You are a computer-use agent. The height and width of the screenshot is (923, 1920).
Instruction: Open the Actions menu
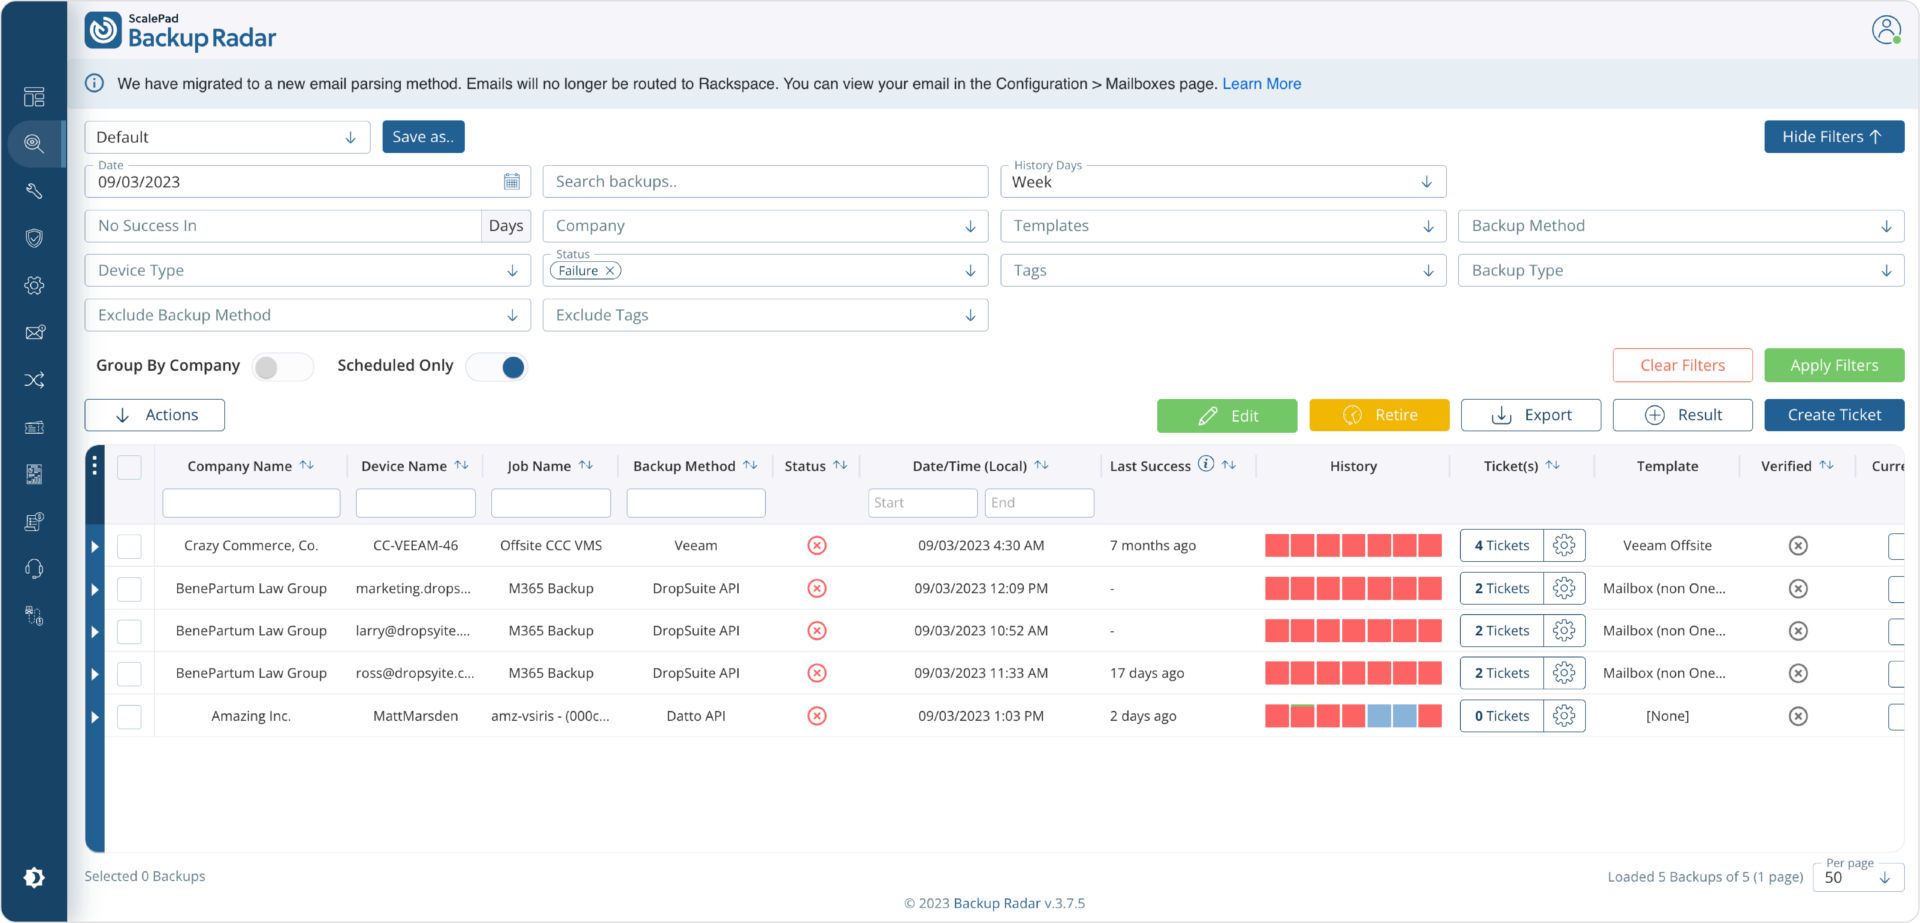155,415
